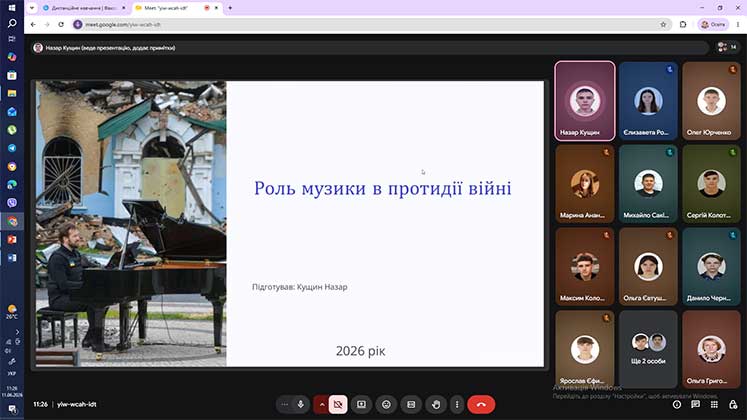Image resolution: width=747 pixels, height=420 pixels.
Task: Open a new browser tab
Action: point(230,8)
